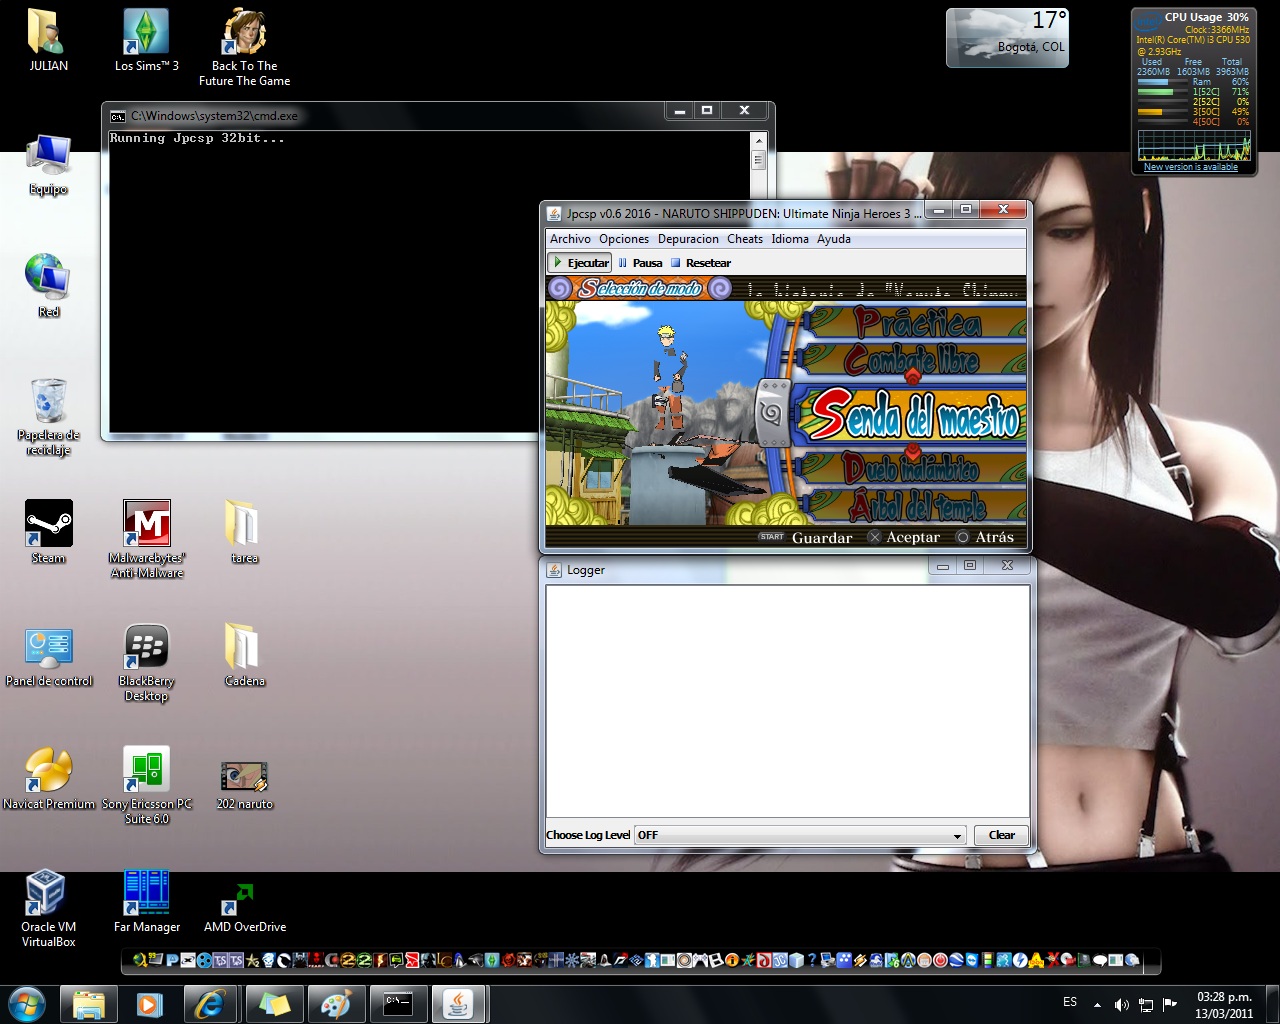Select the JULIAN user folder icon
Image resolution: width=1280 pixels, height=1024 pixels.
coord(48,40)
